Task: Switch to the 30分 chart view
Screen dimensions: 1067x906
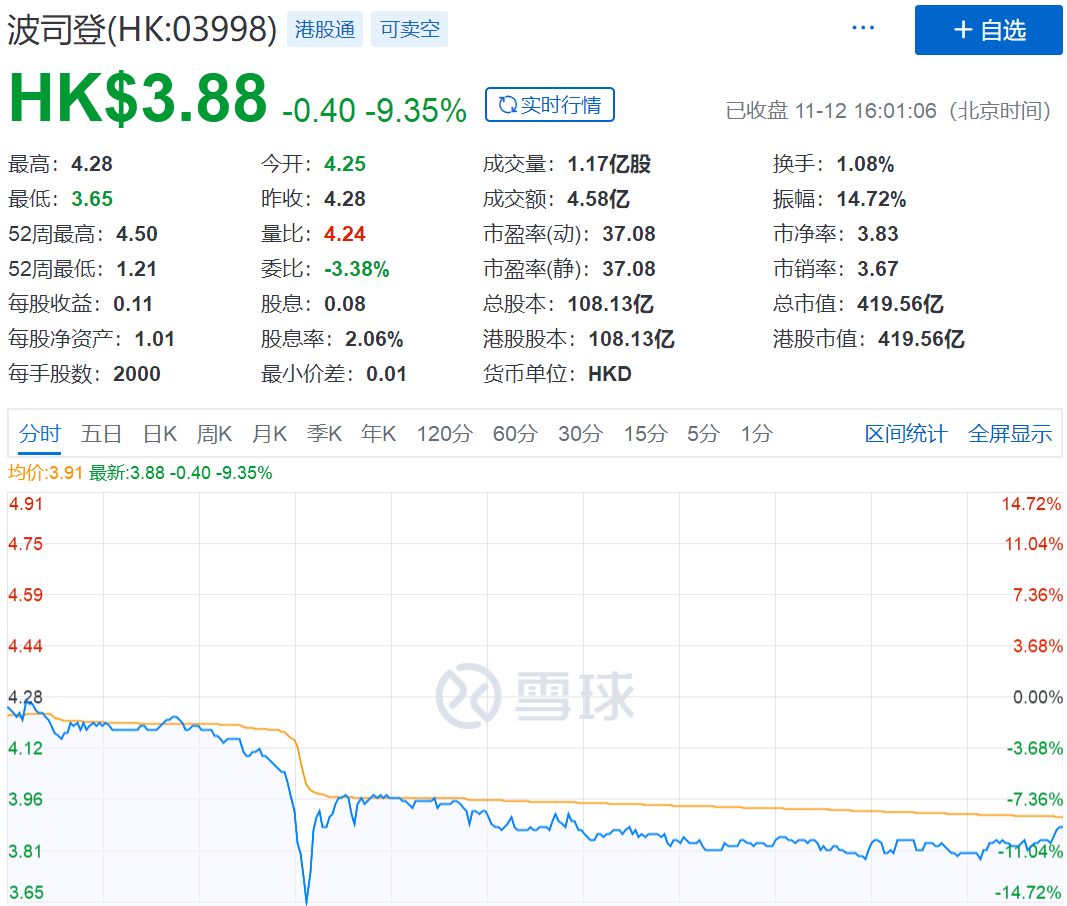Action: click(x=579, y=434)
